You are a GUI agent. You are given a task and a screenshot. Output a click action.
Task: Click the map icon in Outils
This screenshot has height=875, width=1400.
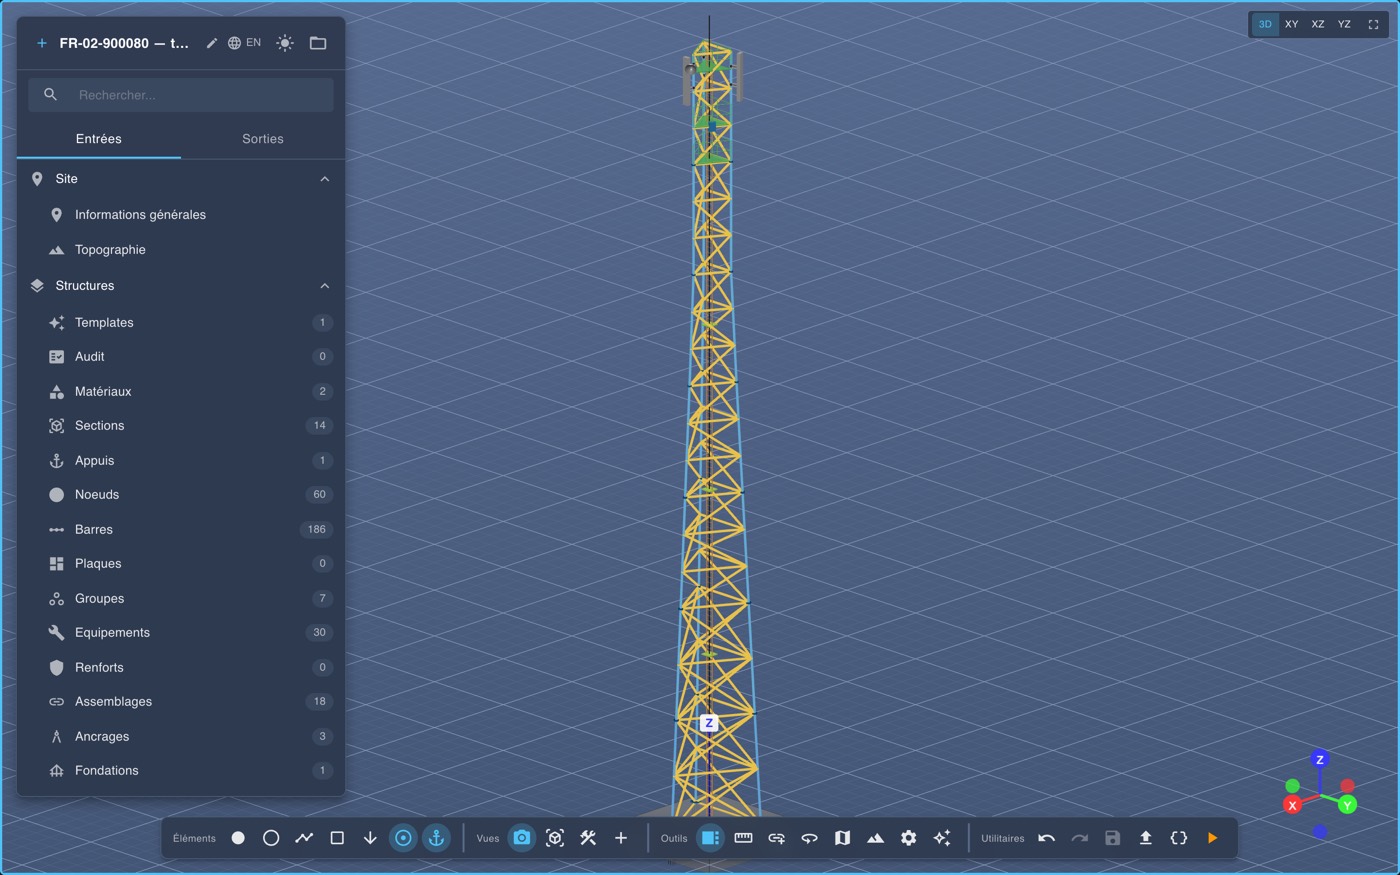[x=842, y=838]
